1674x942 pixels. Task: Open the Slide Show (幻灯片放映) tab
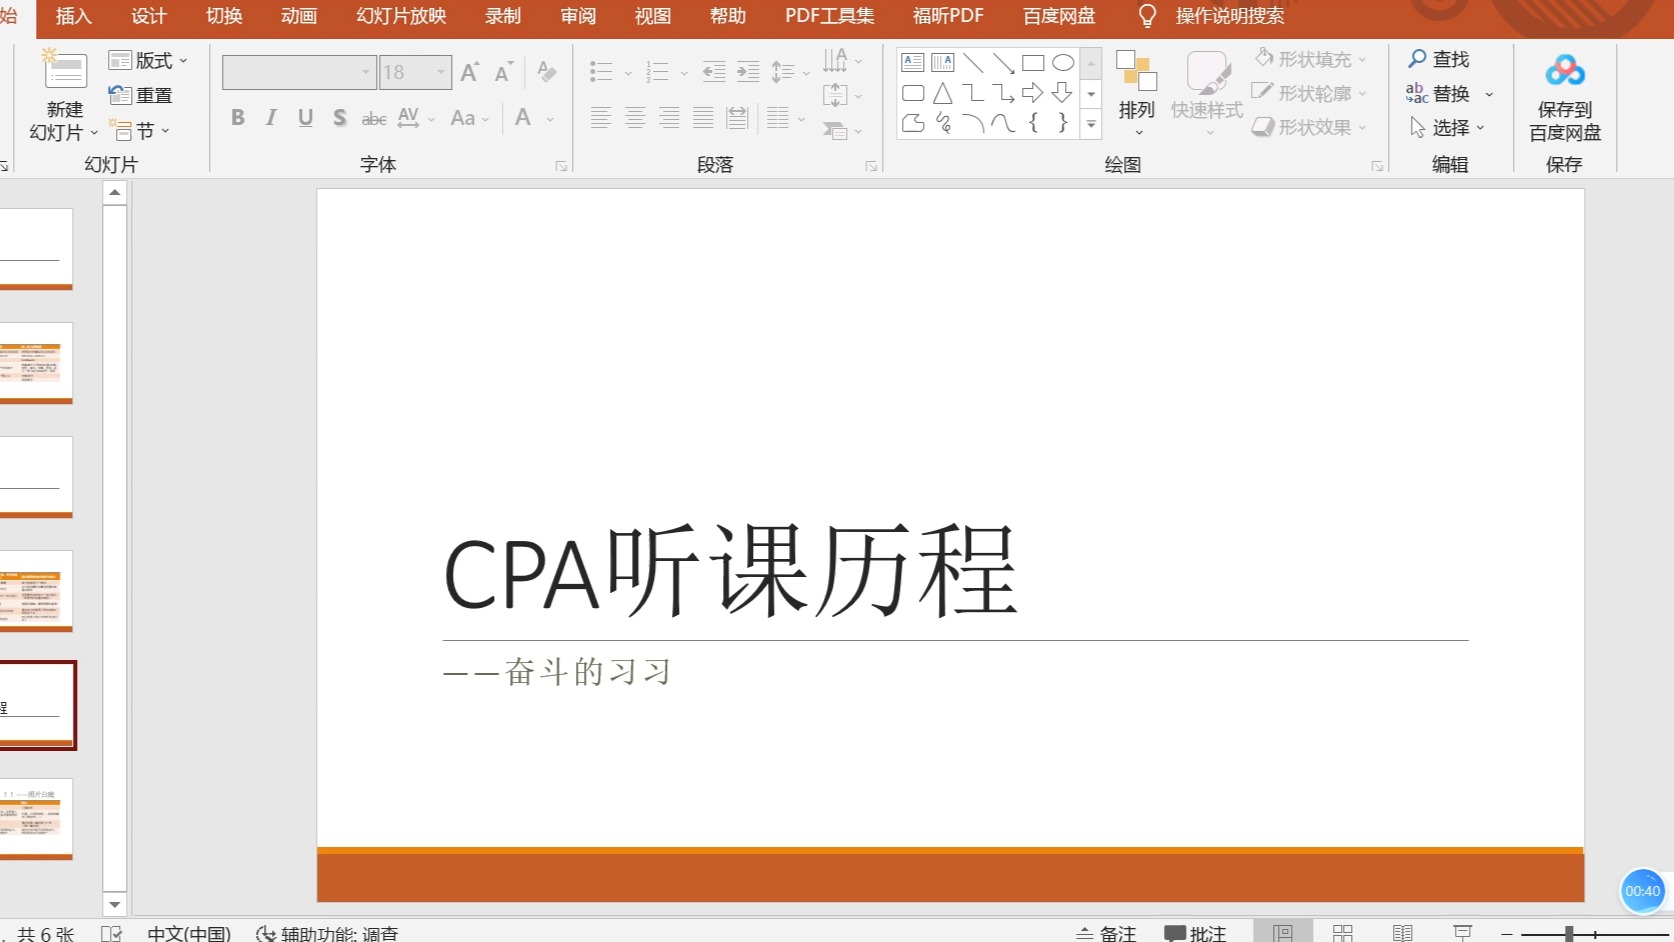pyautogui.click(x=401, y=16)
